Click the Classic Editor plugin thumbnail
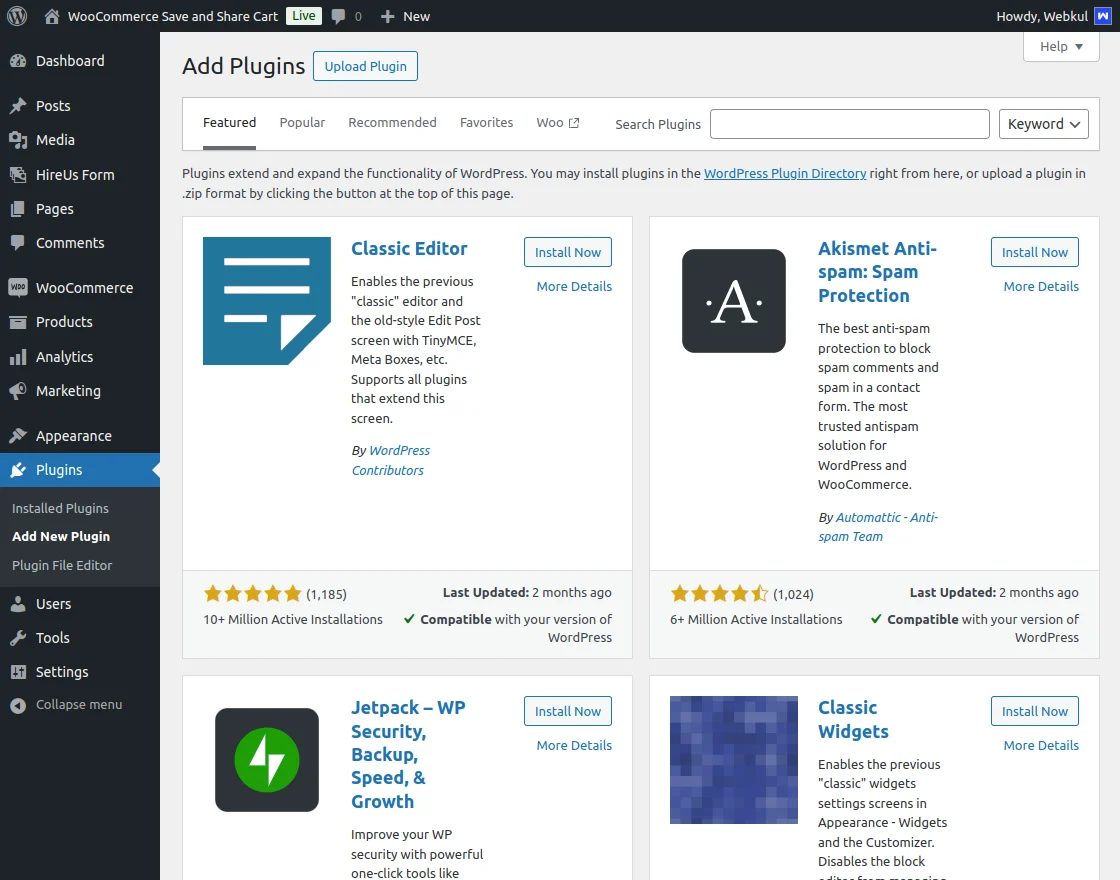The image size is (1120, 880). (x=266, y=301)
